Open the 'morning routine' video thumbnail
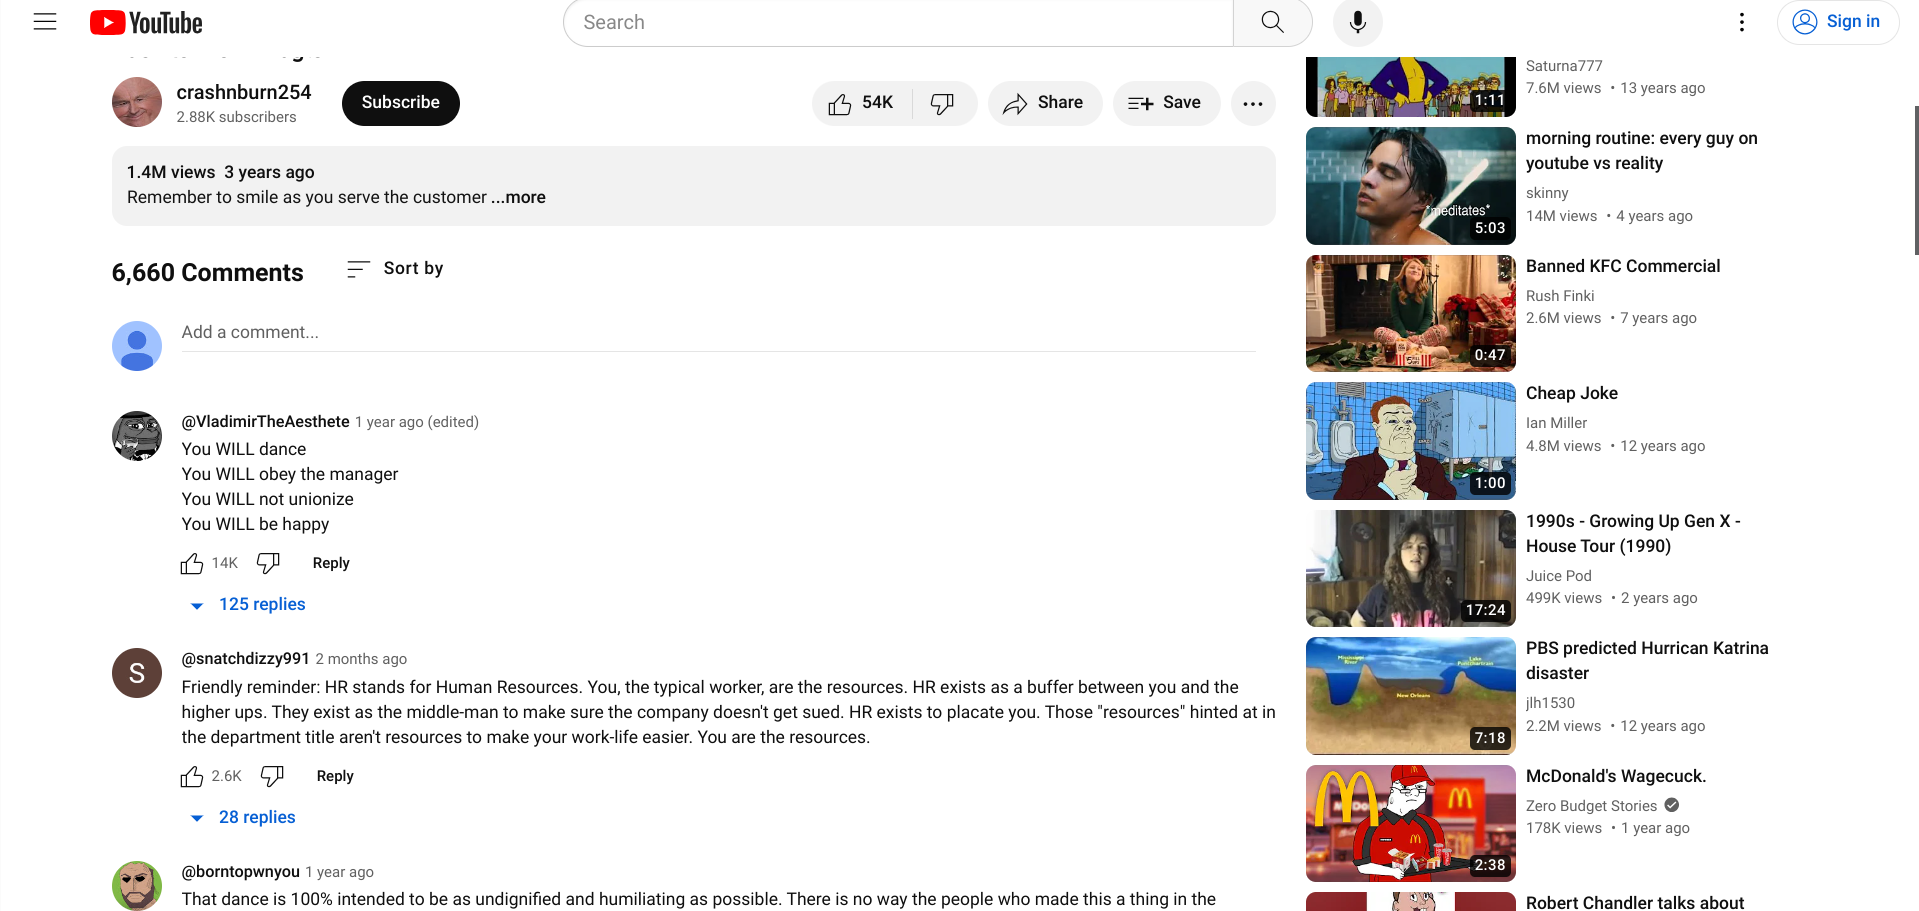Viewport: 1919px width, 911px height. (x=1410, y=186)
